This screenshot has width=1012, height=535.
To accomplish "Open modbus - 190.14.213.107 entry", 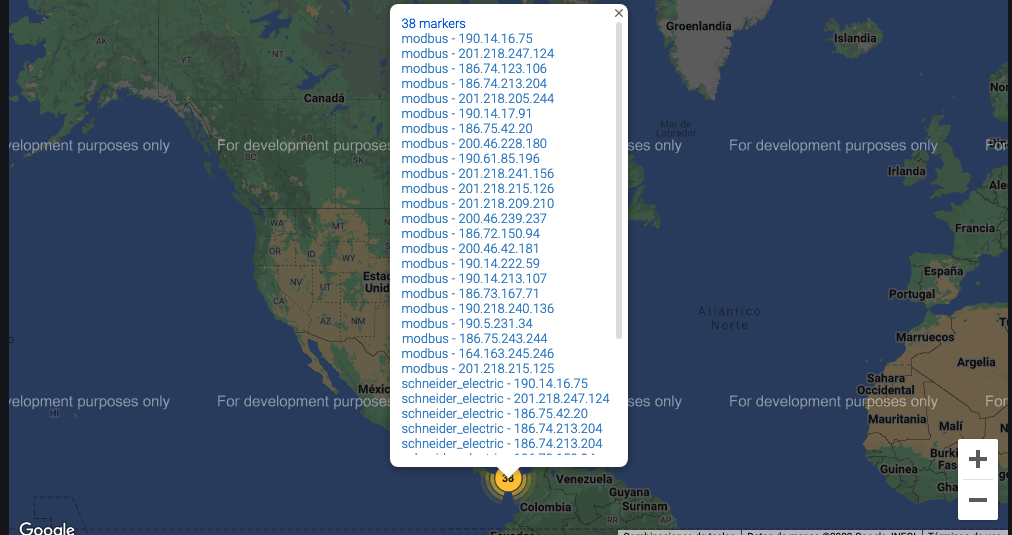I will pos(474,279).
